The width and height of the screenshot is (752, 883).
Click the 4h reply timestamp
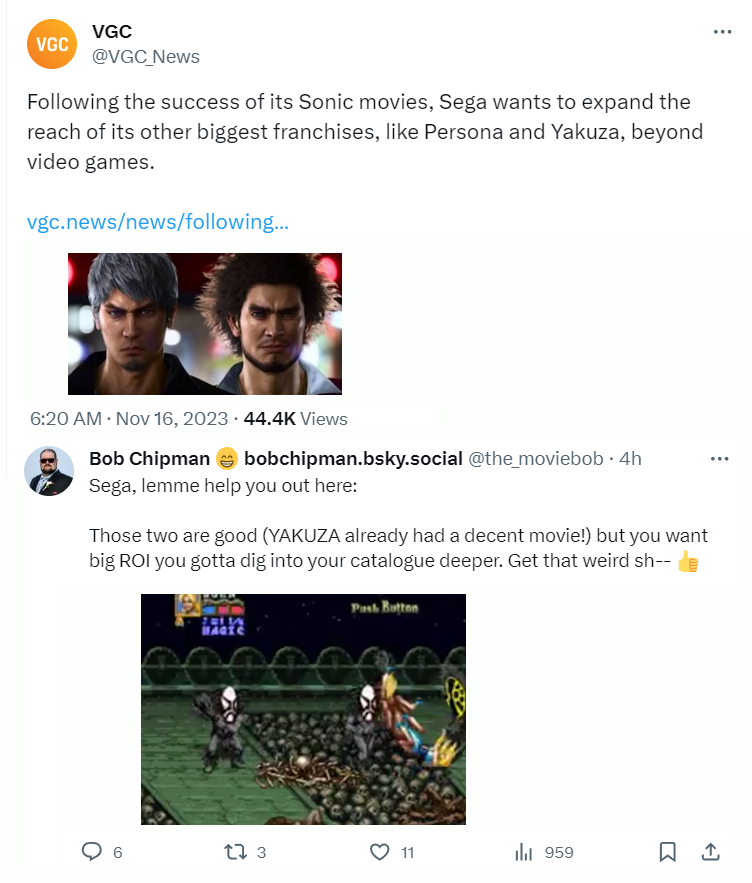click(x=630, y=459)
